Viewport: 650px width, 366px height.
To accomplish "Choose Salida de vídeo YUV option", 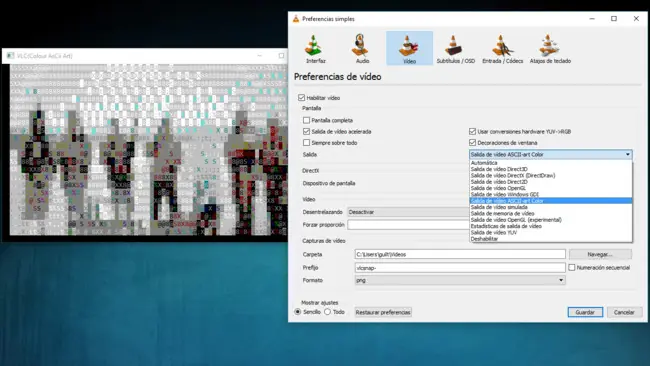I will click(551, 233).
